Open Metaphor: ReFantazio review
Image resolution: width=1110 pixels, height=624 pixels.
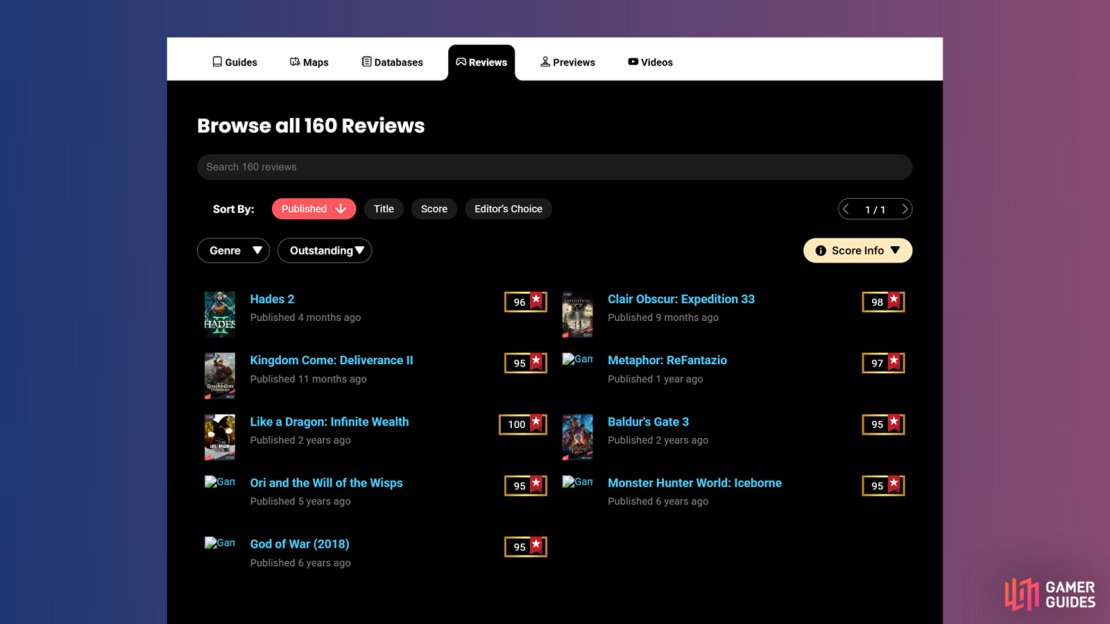[x=667, y=360]
